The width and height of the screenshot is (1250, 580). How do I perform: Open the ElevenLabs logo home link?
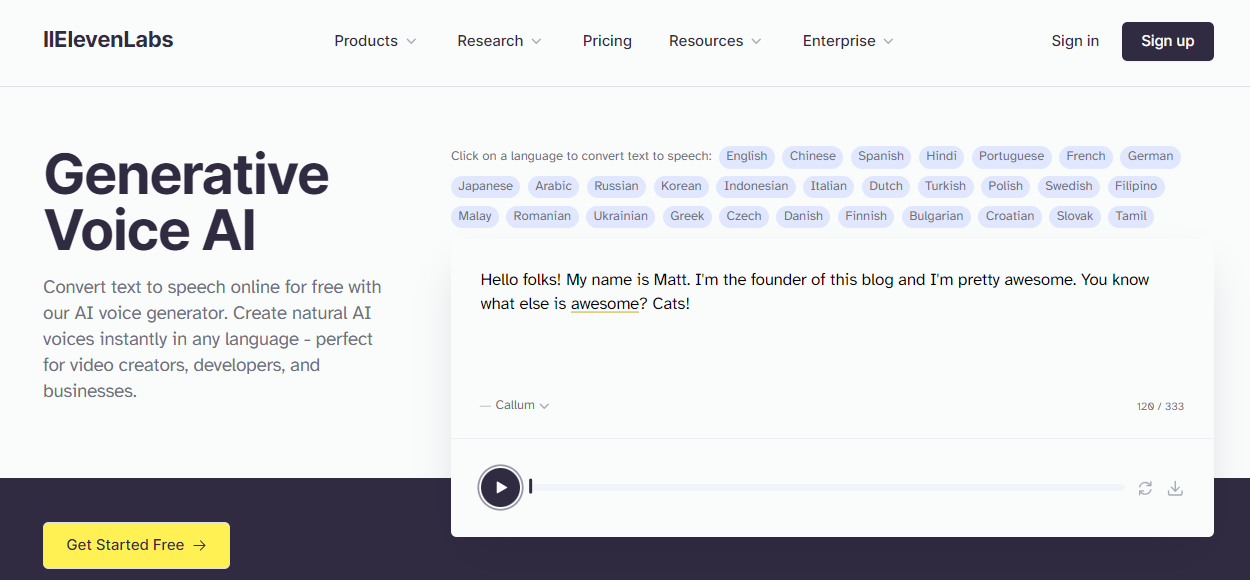(108, 40)
